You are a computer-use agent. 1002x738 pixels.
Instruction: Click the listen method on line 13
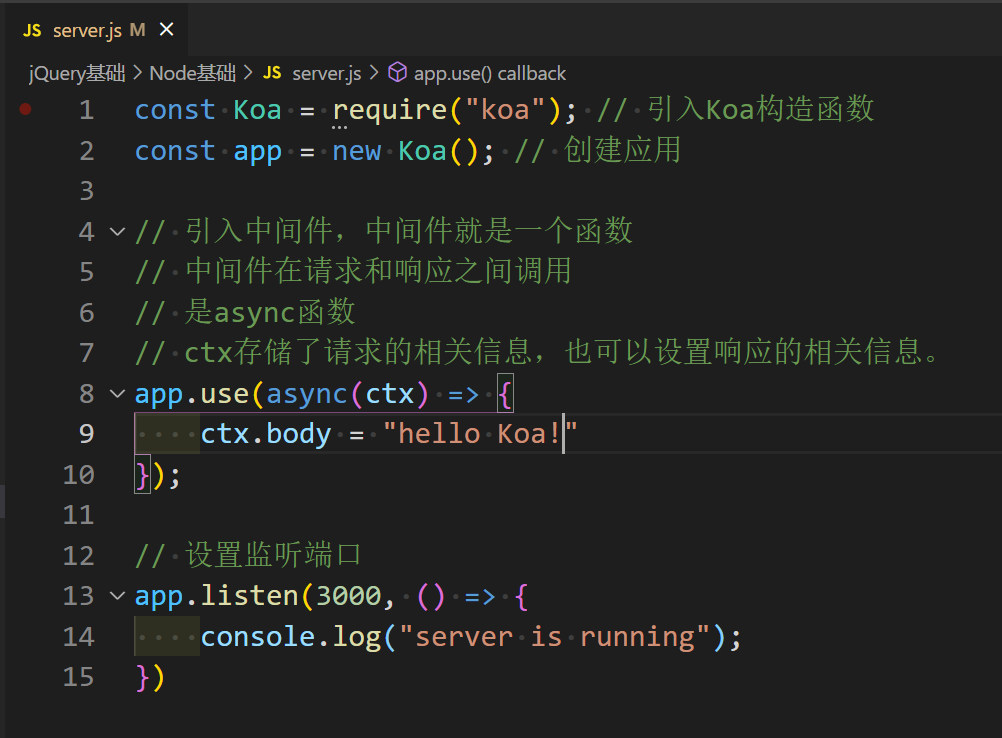[x=249, y=596]
